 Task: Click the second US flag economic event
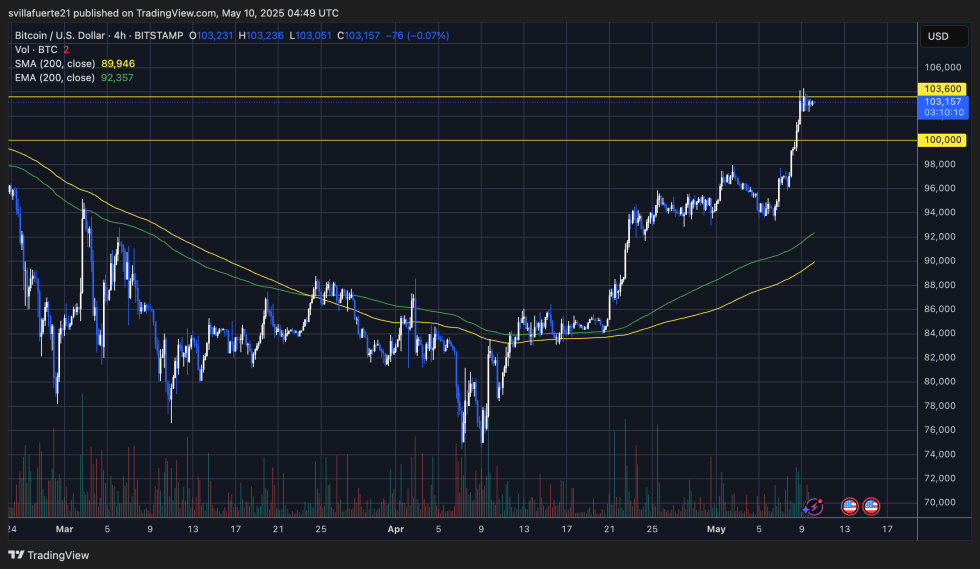871,507
